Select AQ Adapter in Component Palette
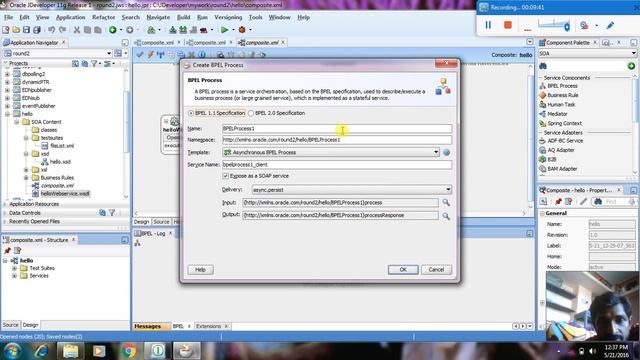Viewport: 640px width, 360px height. tap(561, 150)
